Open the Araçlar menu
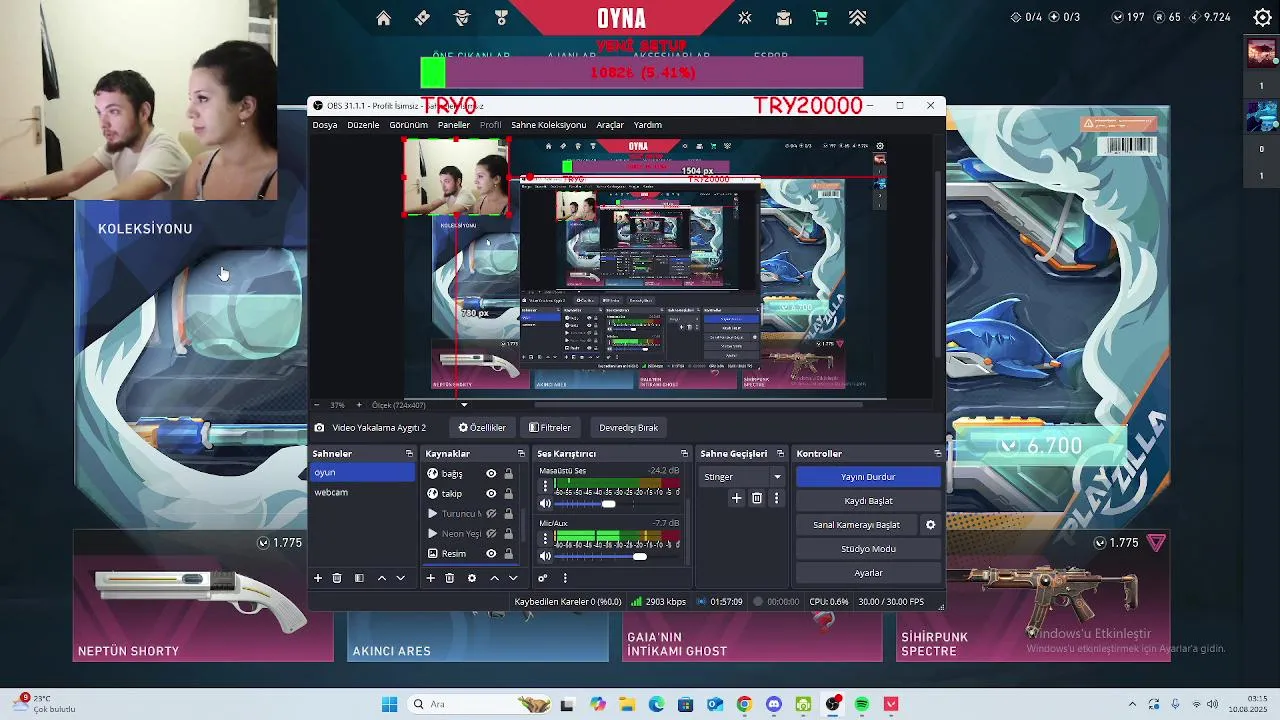The image size is (1280, 720). [x=610, y=125]
